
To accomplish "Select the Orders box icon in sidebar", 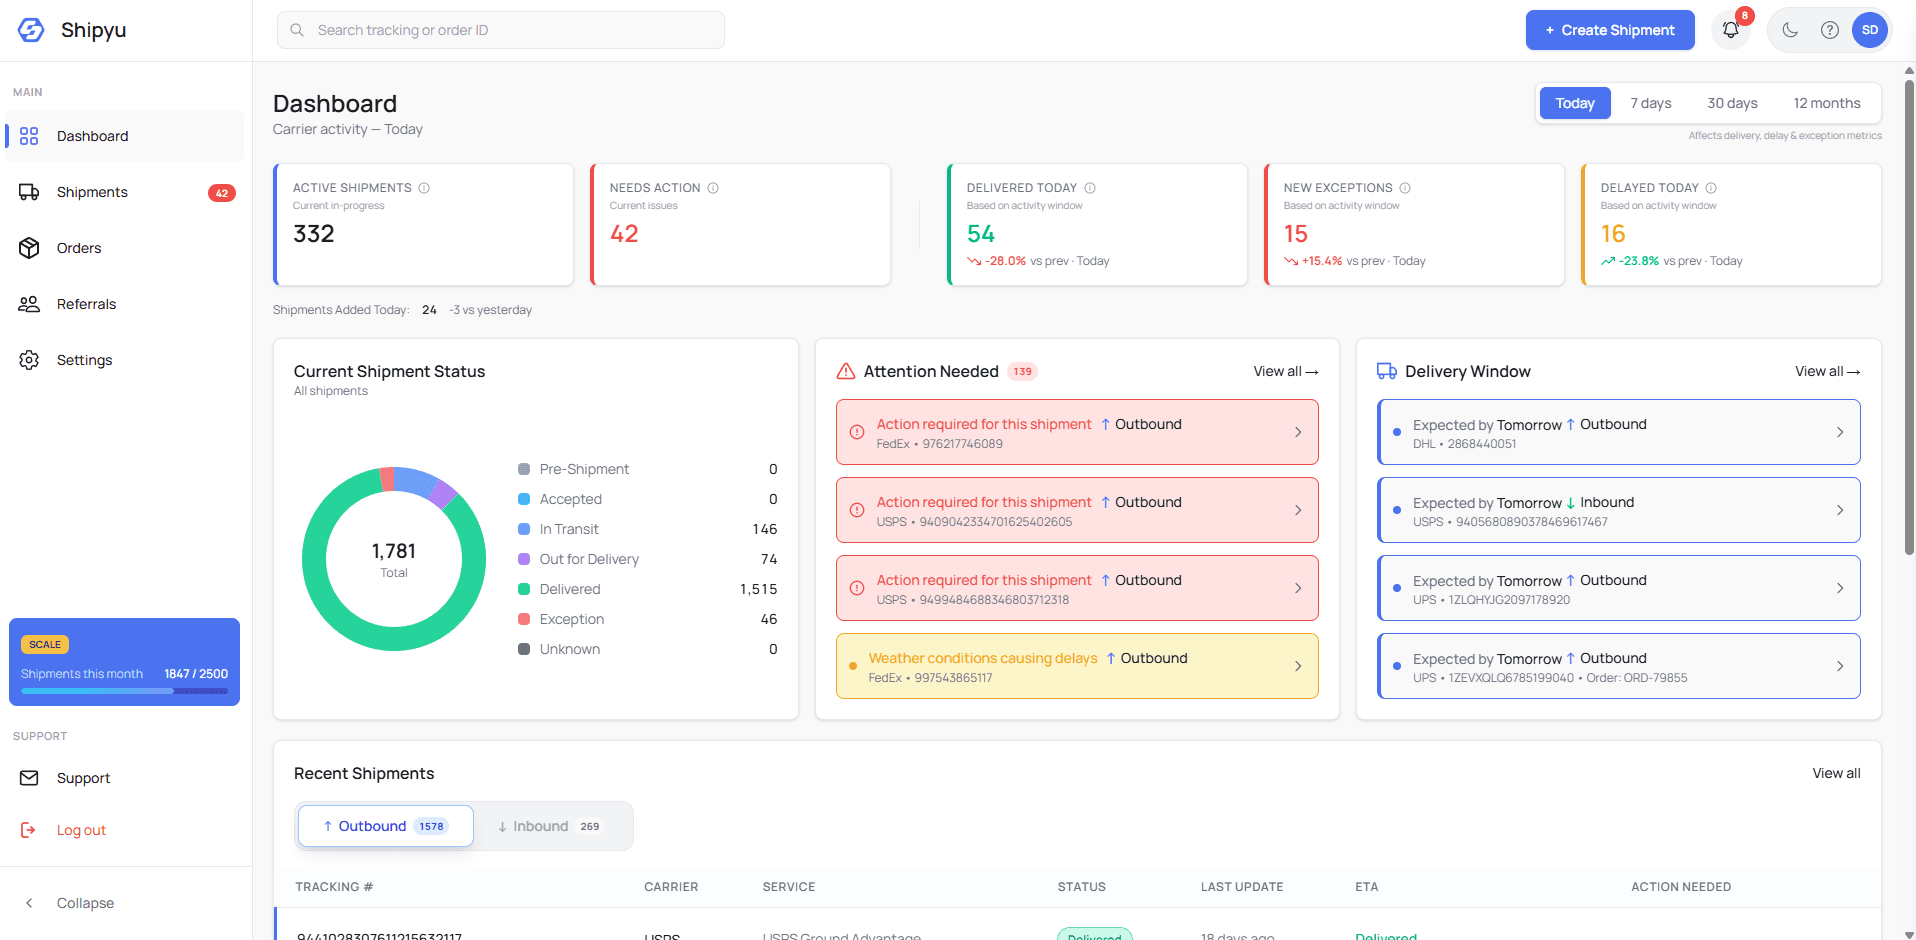I will pos(30,248).
